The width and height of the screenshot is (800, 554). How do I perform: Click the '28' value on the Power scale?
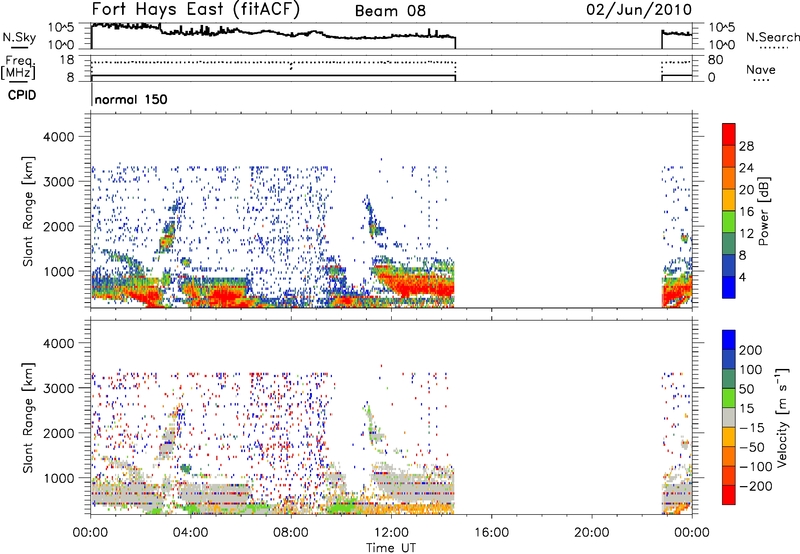pyautogui.click(x=746, y=146)
